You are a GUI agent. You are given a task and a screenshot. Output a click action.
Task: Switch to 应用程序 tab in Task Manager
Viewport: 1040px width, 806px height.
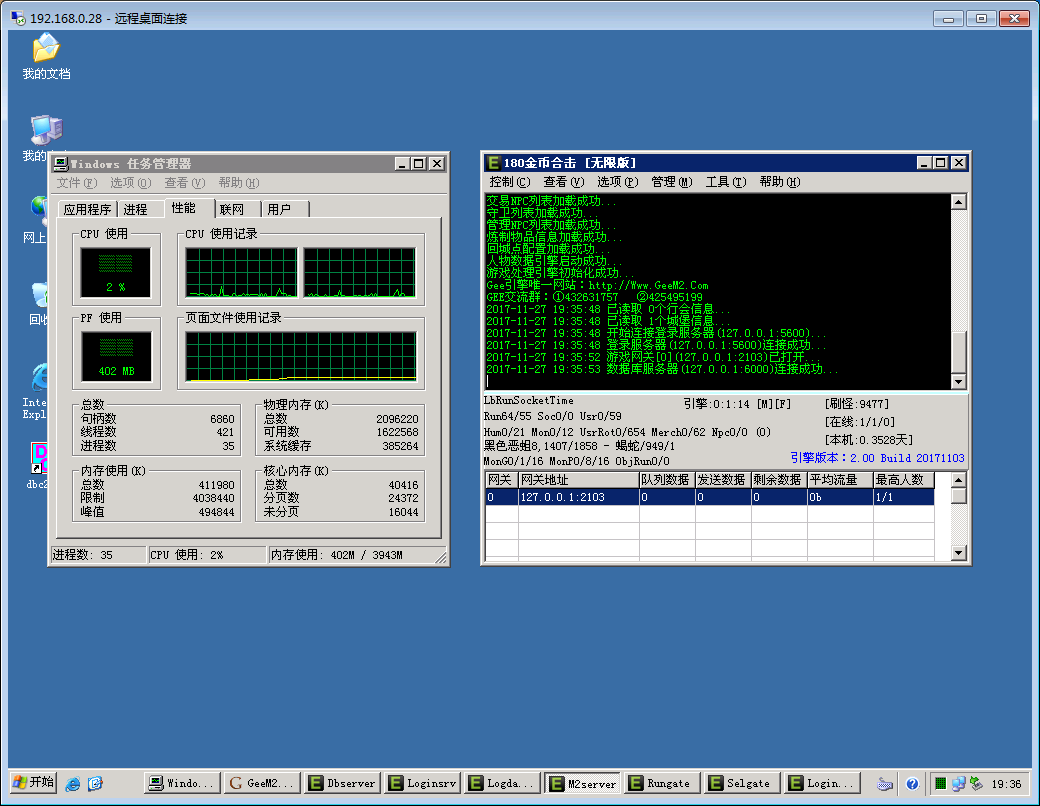pyautogui.click(x=88, y=210)
